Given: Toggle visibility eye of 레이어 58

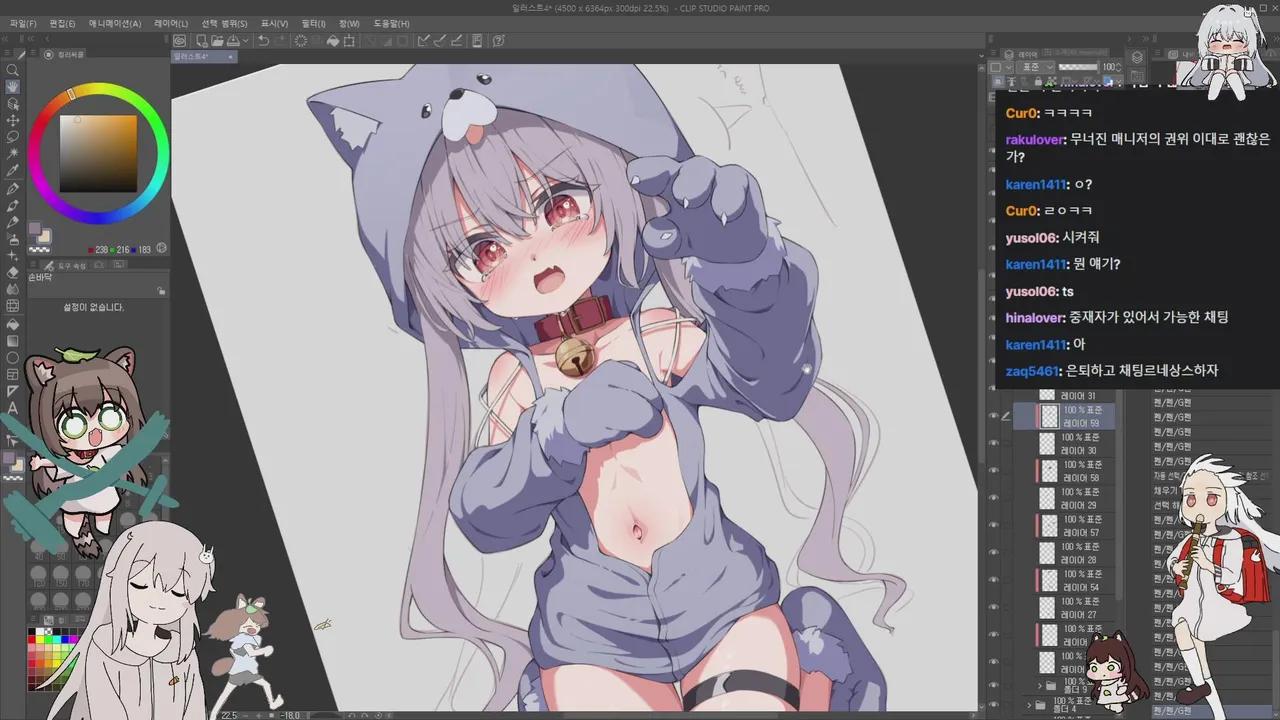Looking at the screenshot, I should point(994,471).
